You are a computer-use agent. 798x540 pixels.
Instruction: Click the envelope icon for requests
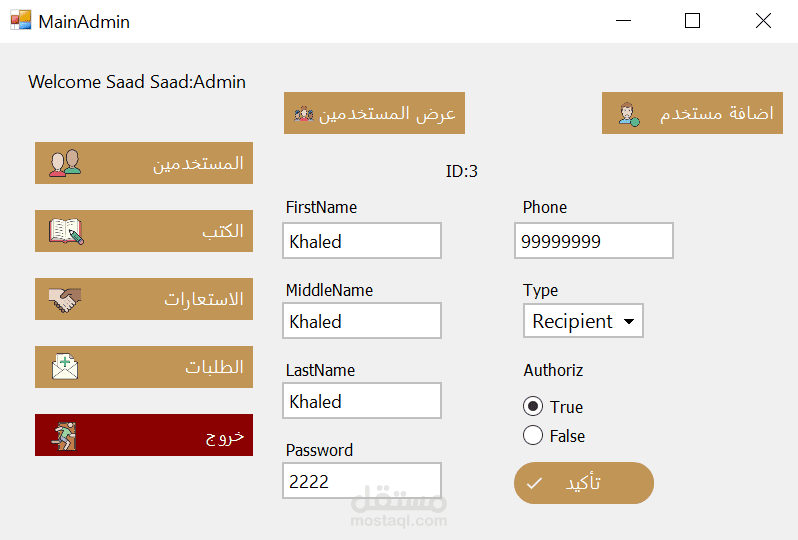click(65, 367)
